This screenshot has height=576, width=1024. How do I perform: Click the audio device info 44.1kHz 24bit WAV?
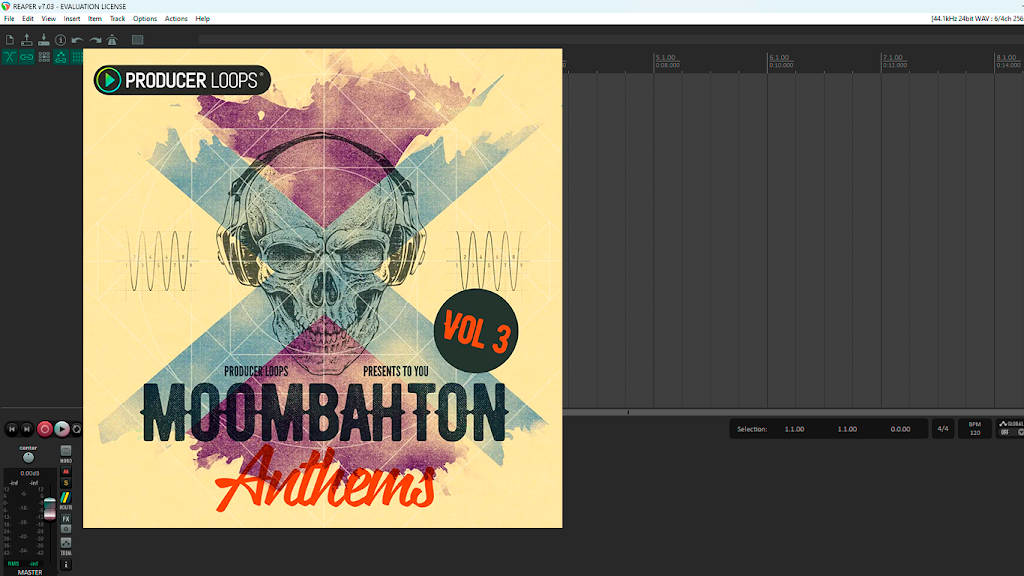[977, 19]
